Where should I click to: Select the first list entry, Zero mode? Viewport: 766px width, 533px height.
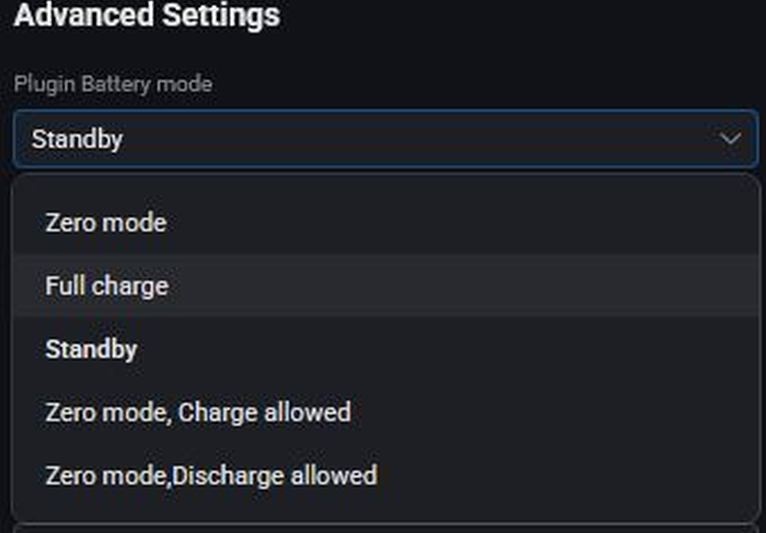[x=106, y=222]
